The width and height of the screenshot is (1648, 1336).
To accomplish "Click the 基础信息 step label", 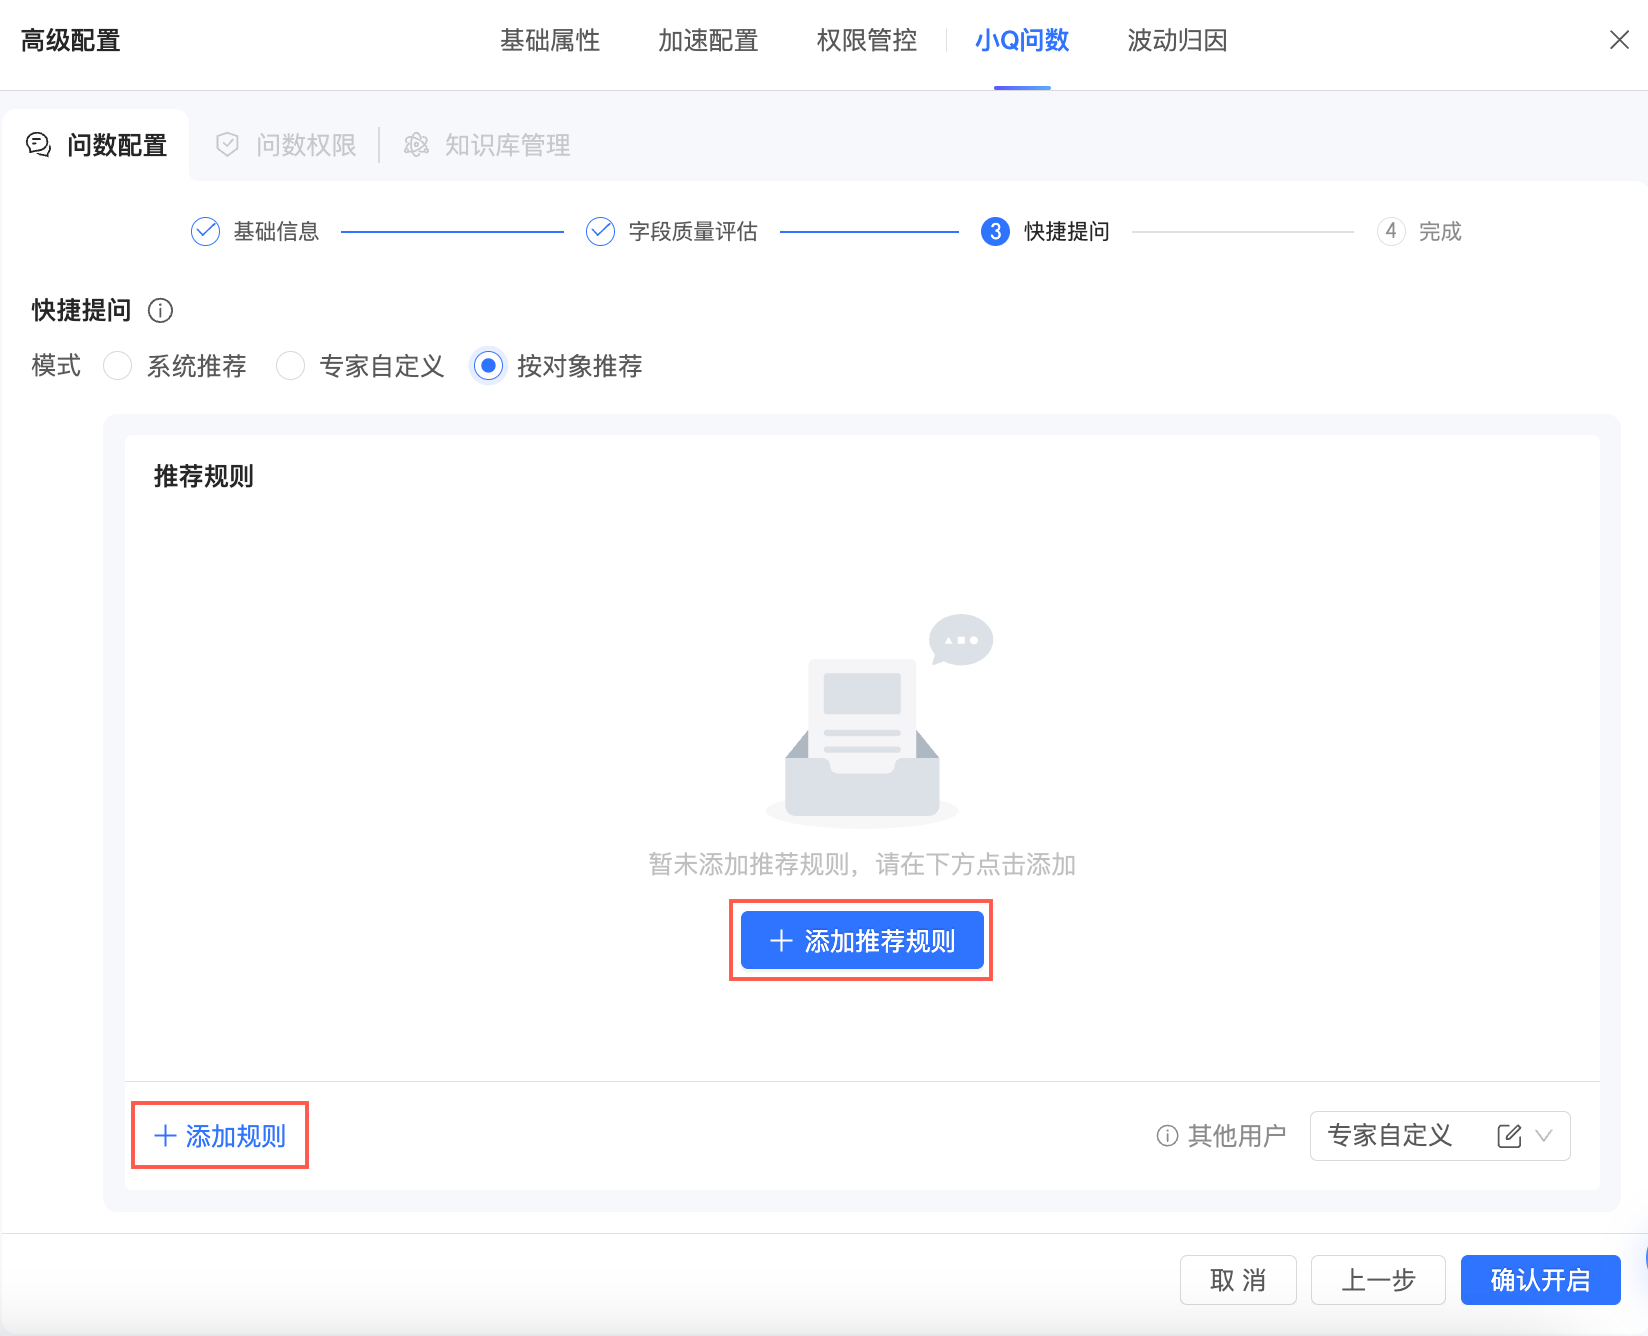I will tap(276, 232).
